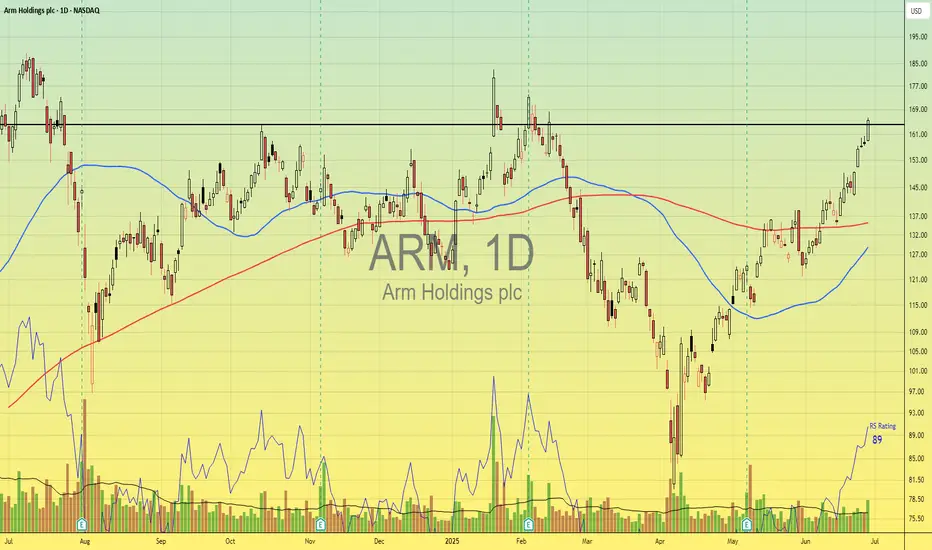
Task: Click the 109.00 price axis label
Action: tap(917, 332)
